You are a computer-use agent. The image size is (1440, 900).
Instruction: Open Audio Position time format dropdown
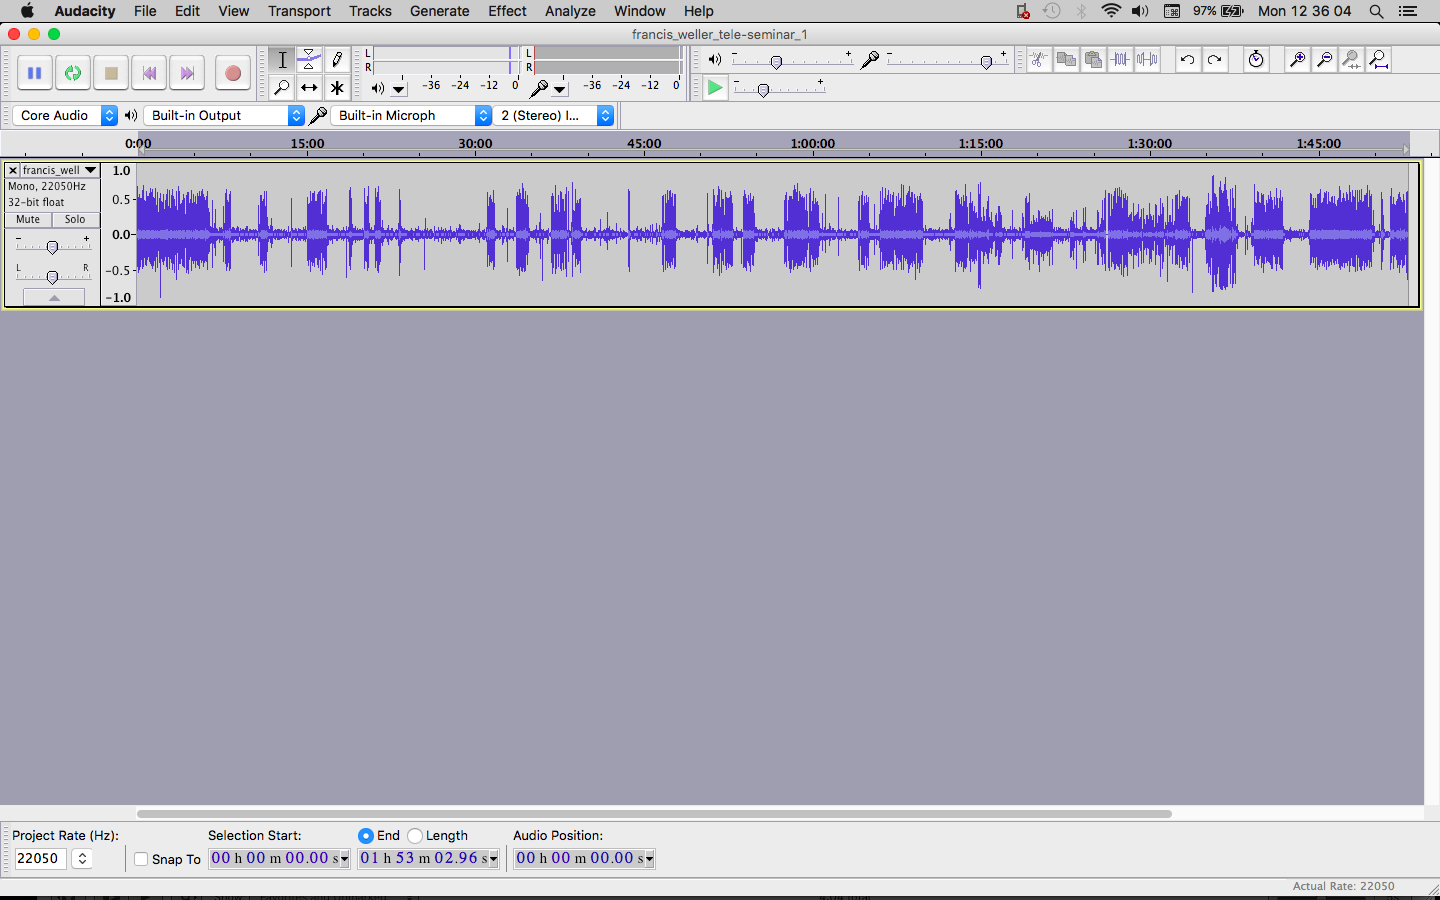coord(650,859)
